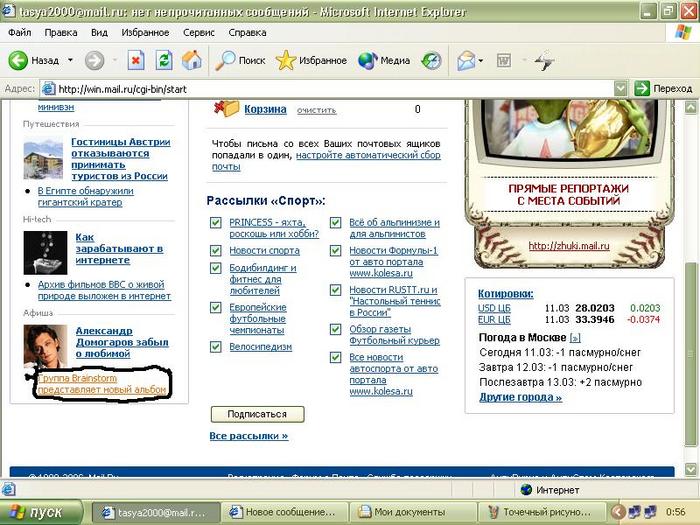
Task: Stop page loading with red X icon
Action: [x=136, y=60]
